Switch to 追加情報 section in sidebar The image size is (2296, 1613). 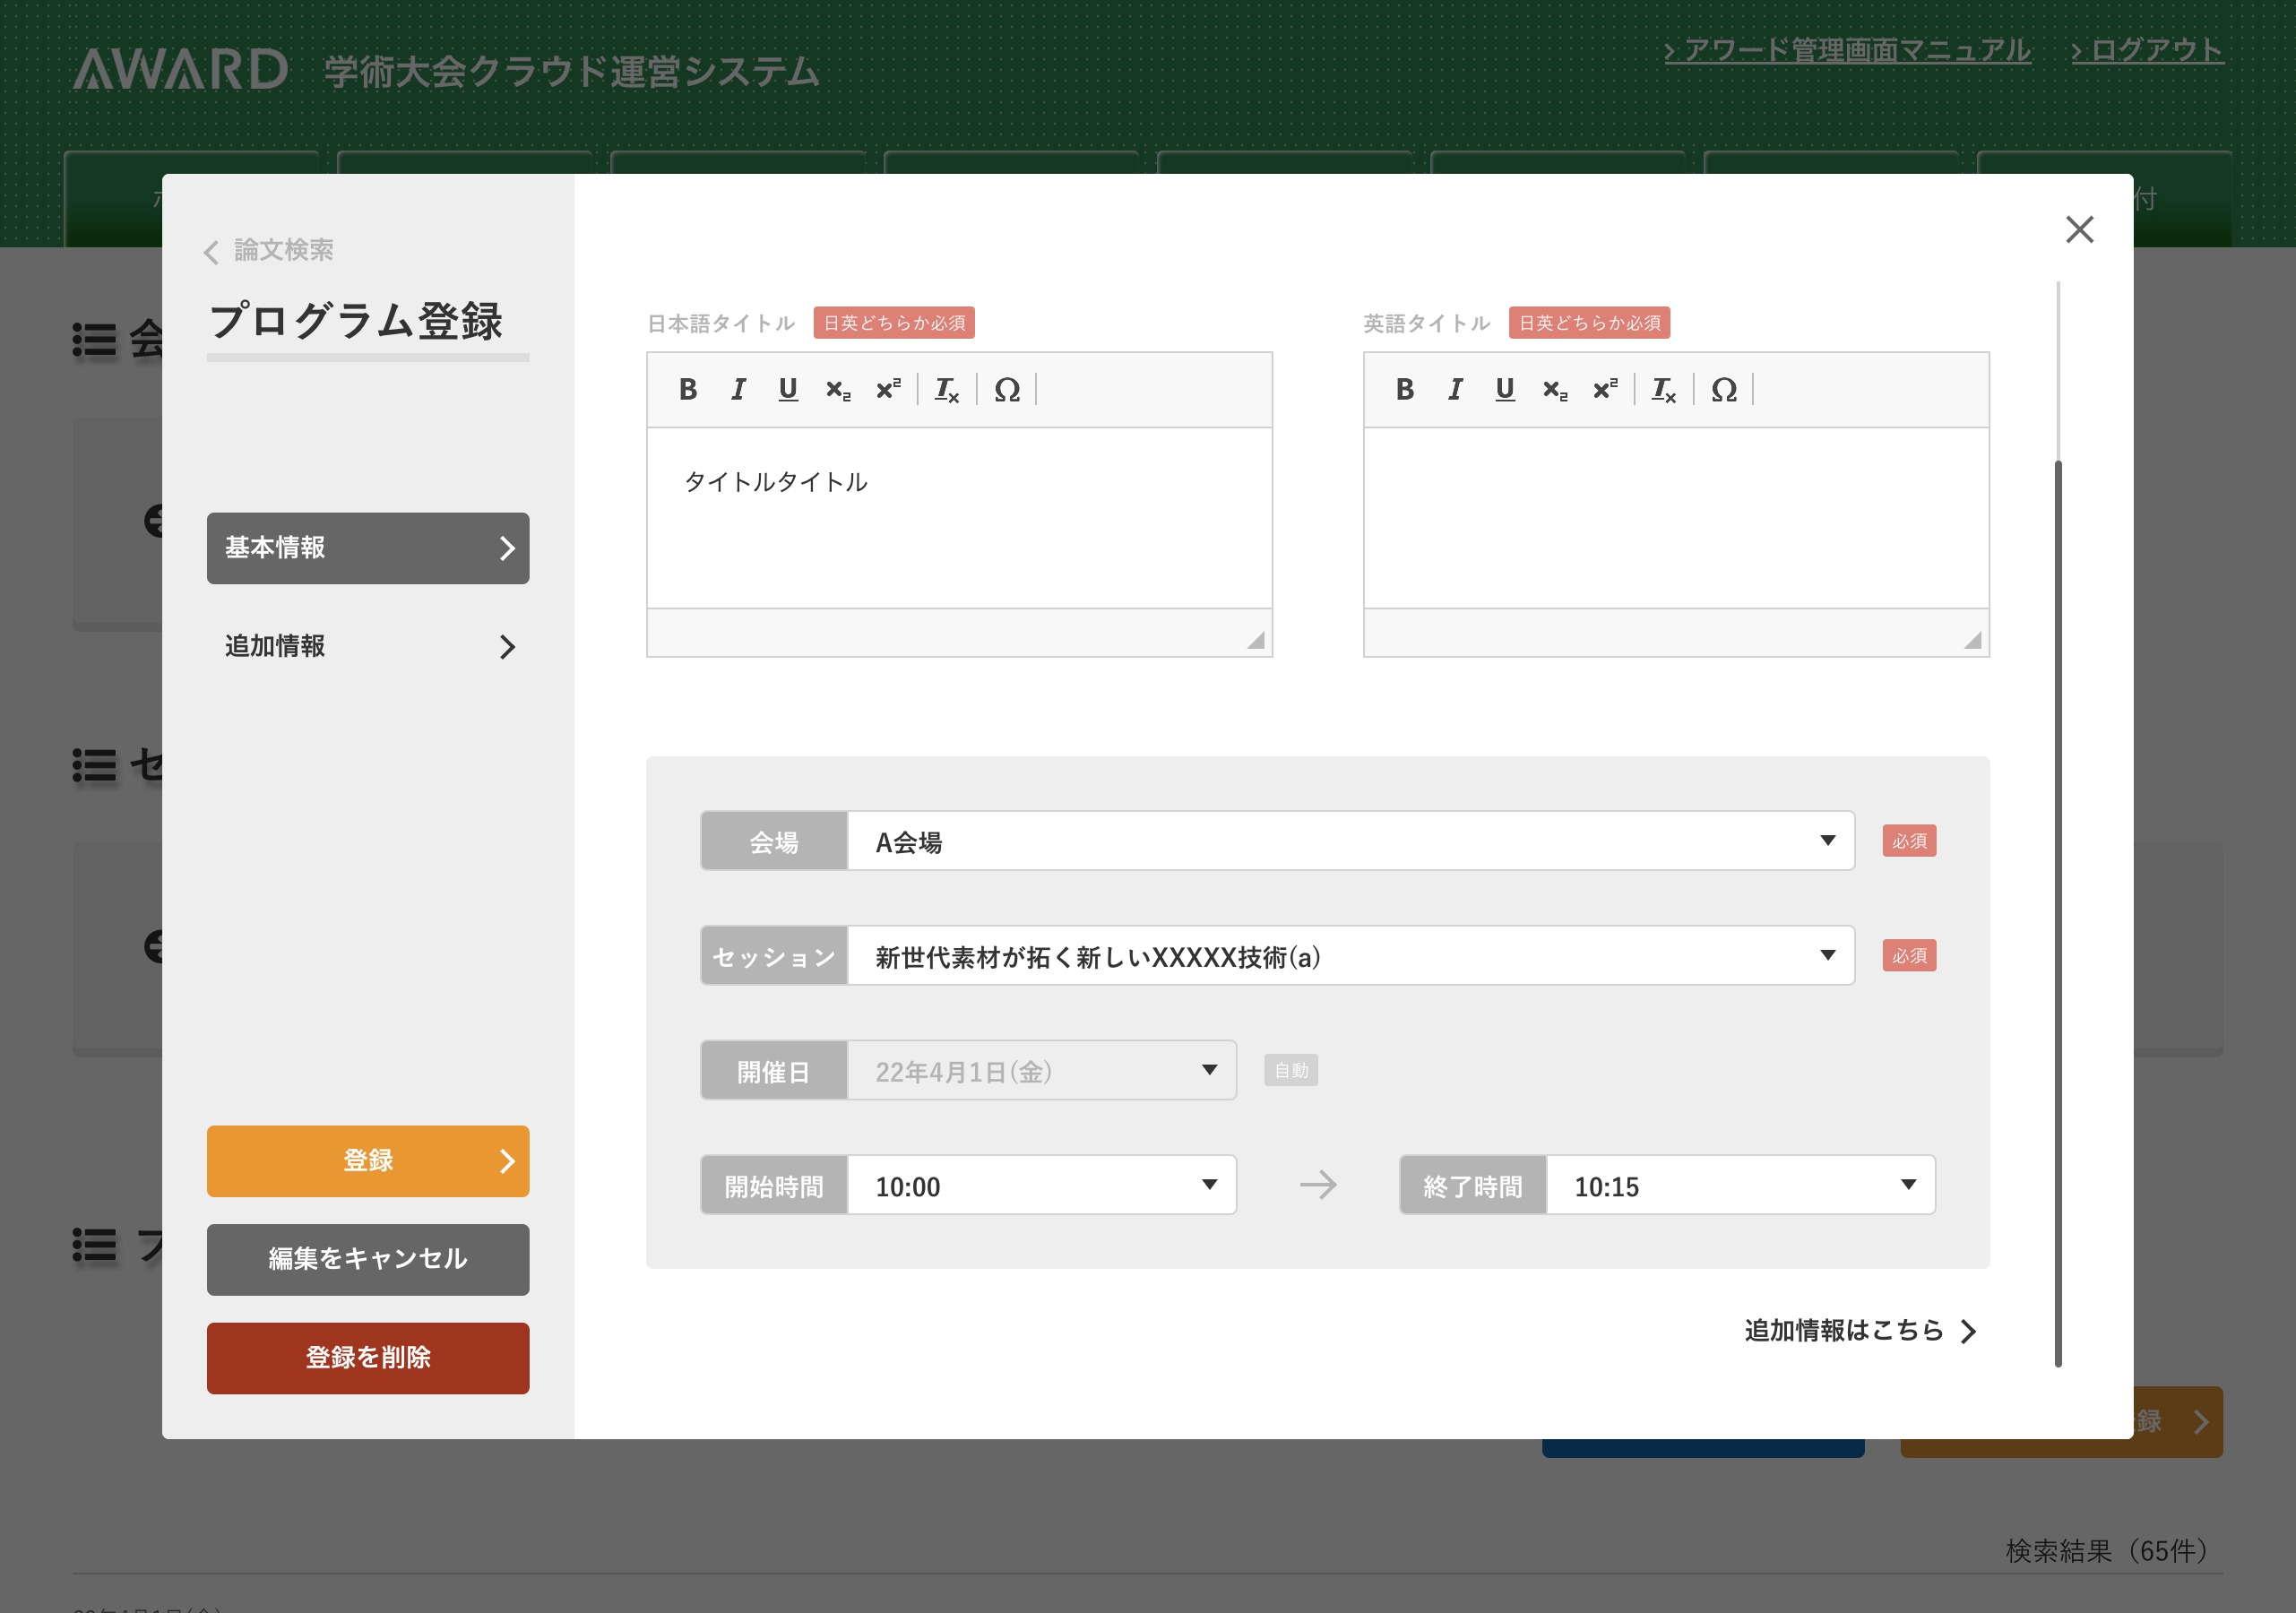pyautogui.click(x=368, y=646)
